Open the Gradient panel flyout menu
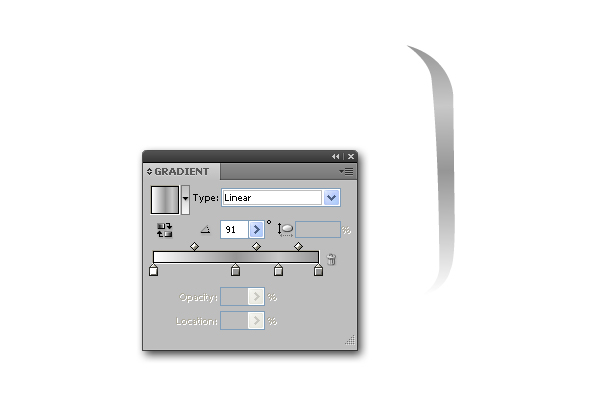This screenshot has height=400, width=600. pos(346,171)
